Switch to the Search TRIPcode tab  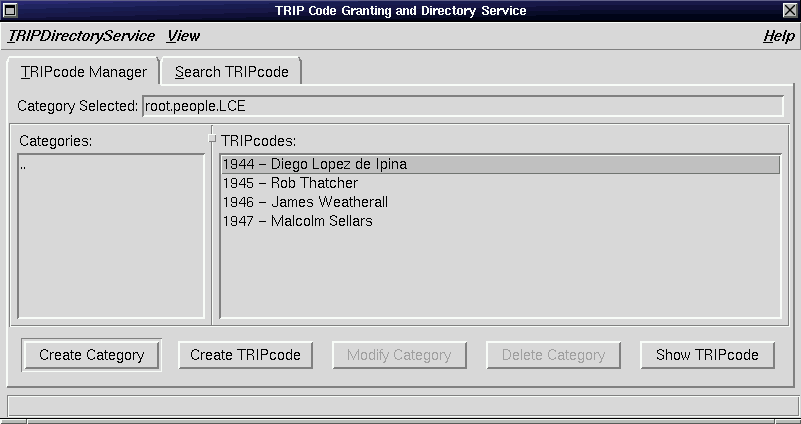231,72
